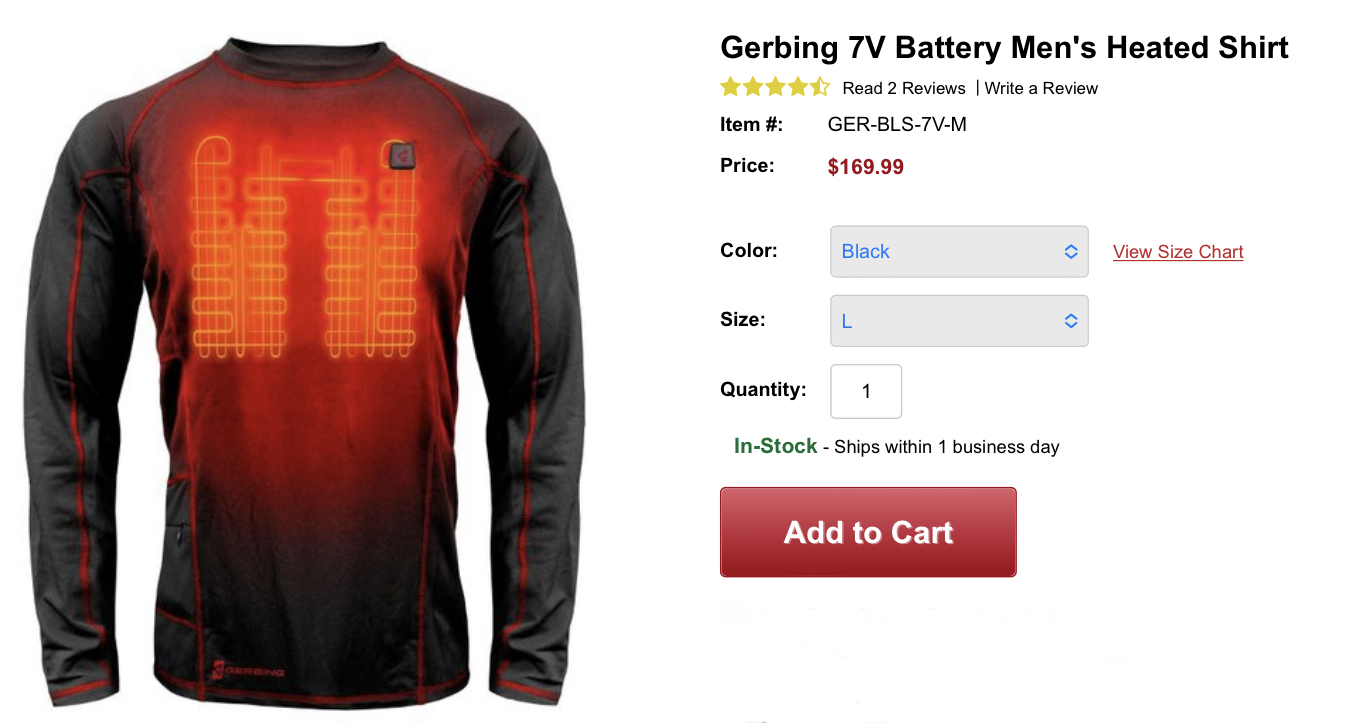The width and height of the screenshot is (1357, 723).
Task: Click the product title Gerbing 7V Battery Men's Heated Shirt
Action: point(1004,47)
